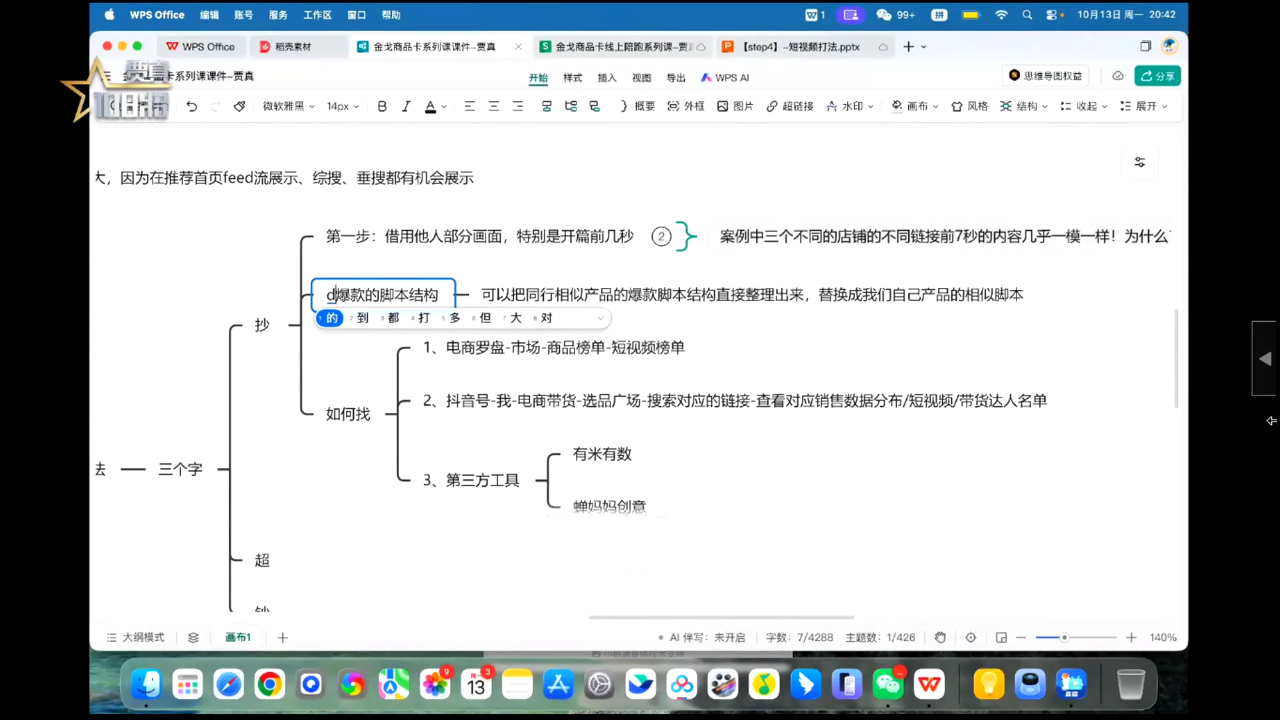This screenshot has height=720, width=1280.
Task: Toggle bold formatting in the toolbar
Action: [x=382, y=106]
